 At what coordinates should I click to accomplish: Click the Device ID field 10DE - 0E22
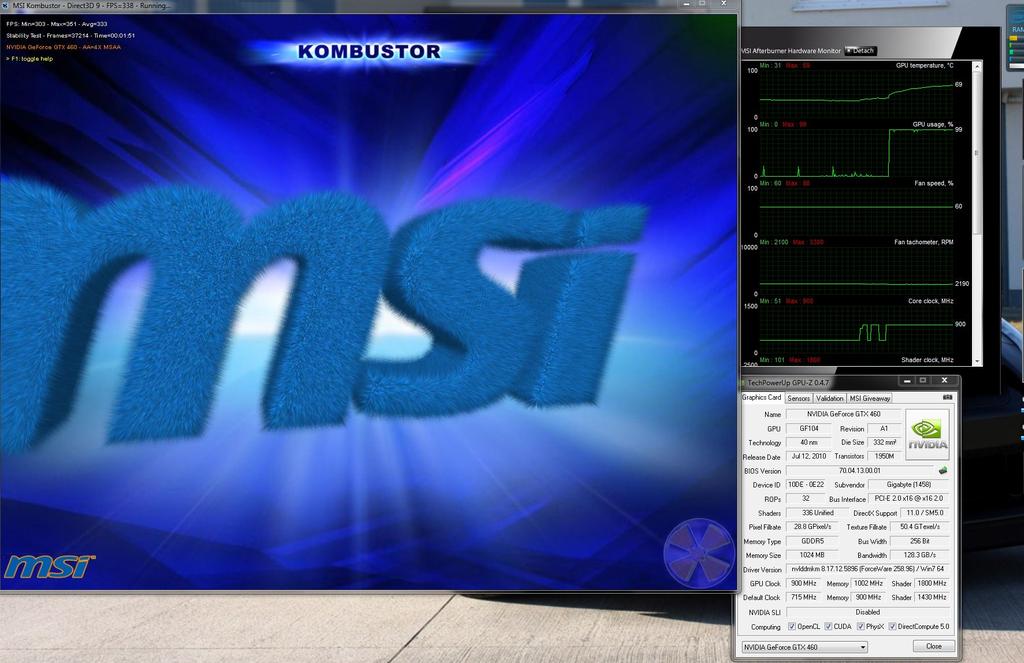[x=806, y=485]
